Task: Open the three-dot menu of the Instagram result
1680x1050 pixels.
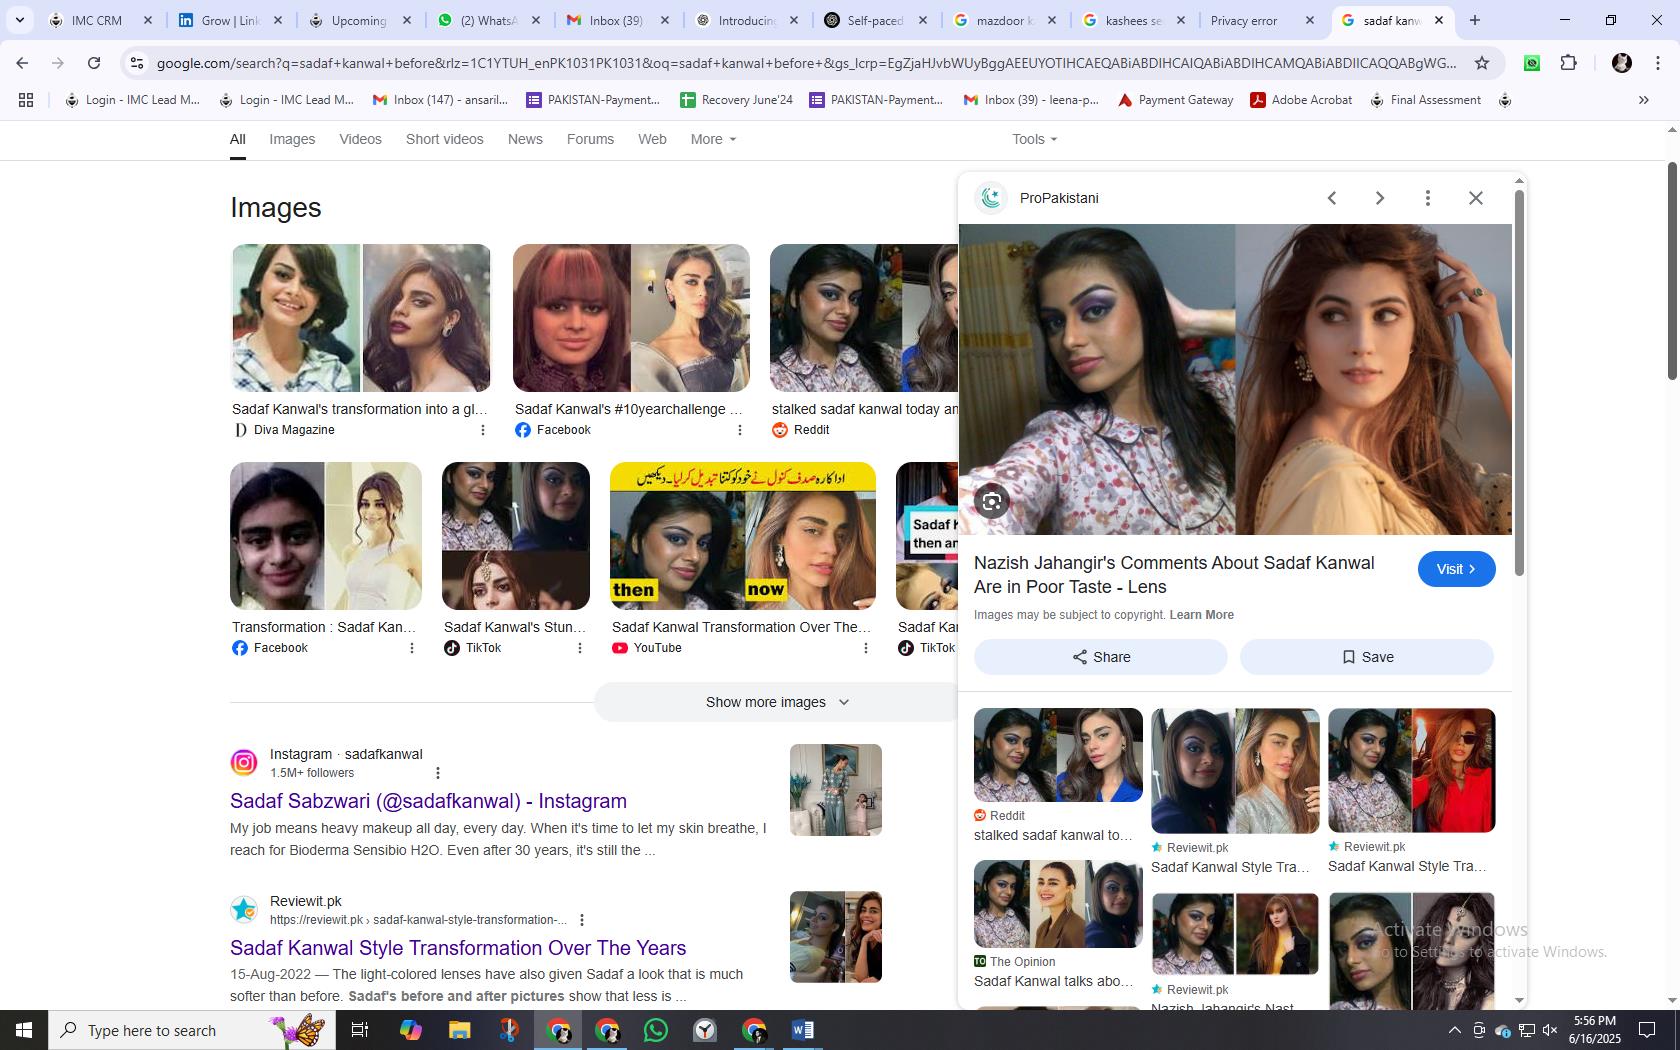Action: point(437,773)
